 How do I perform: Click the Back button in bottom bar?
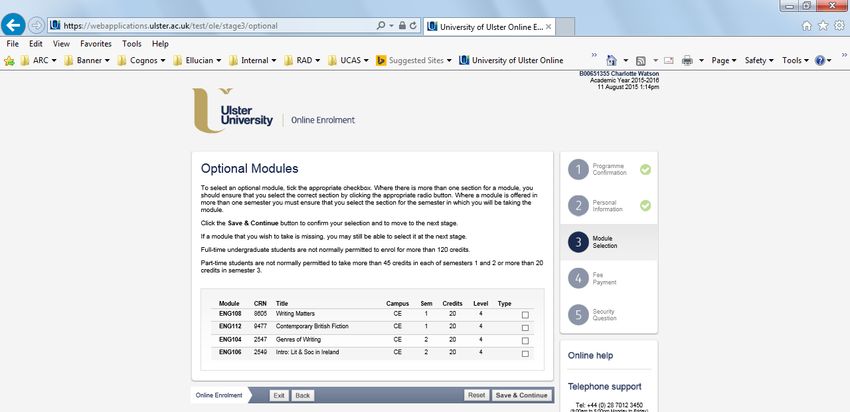302,395
